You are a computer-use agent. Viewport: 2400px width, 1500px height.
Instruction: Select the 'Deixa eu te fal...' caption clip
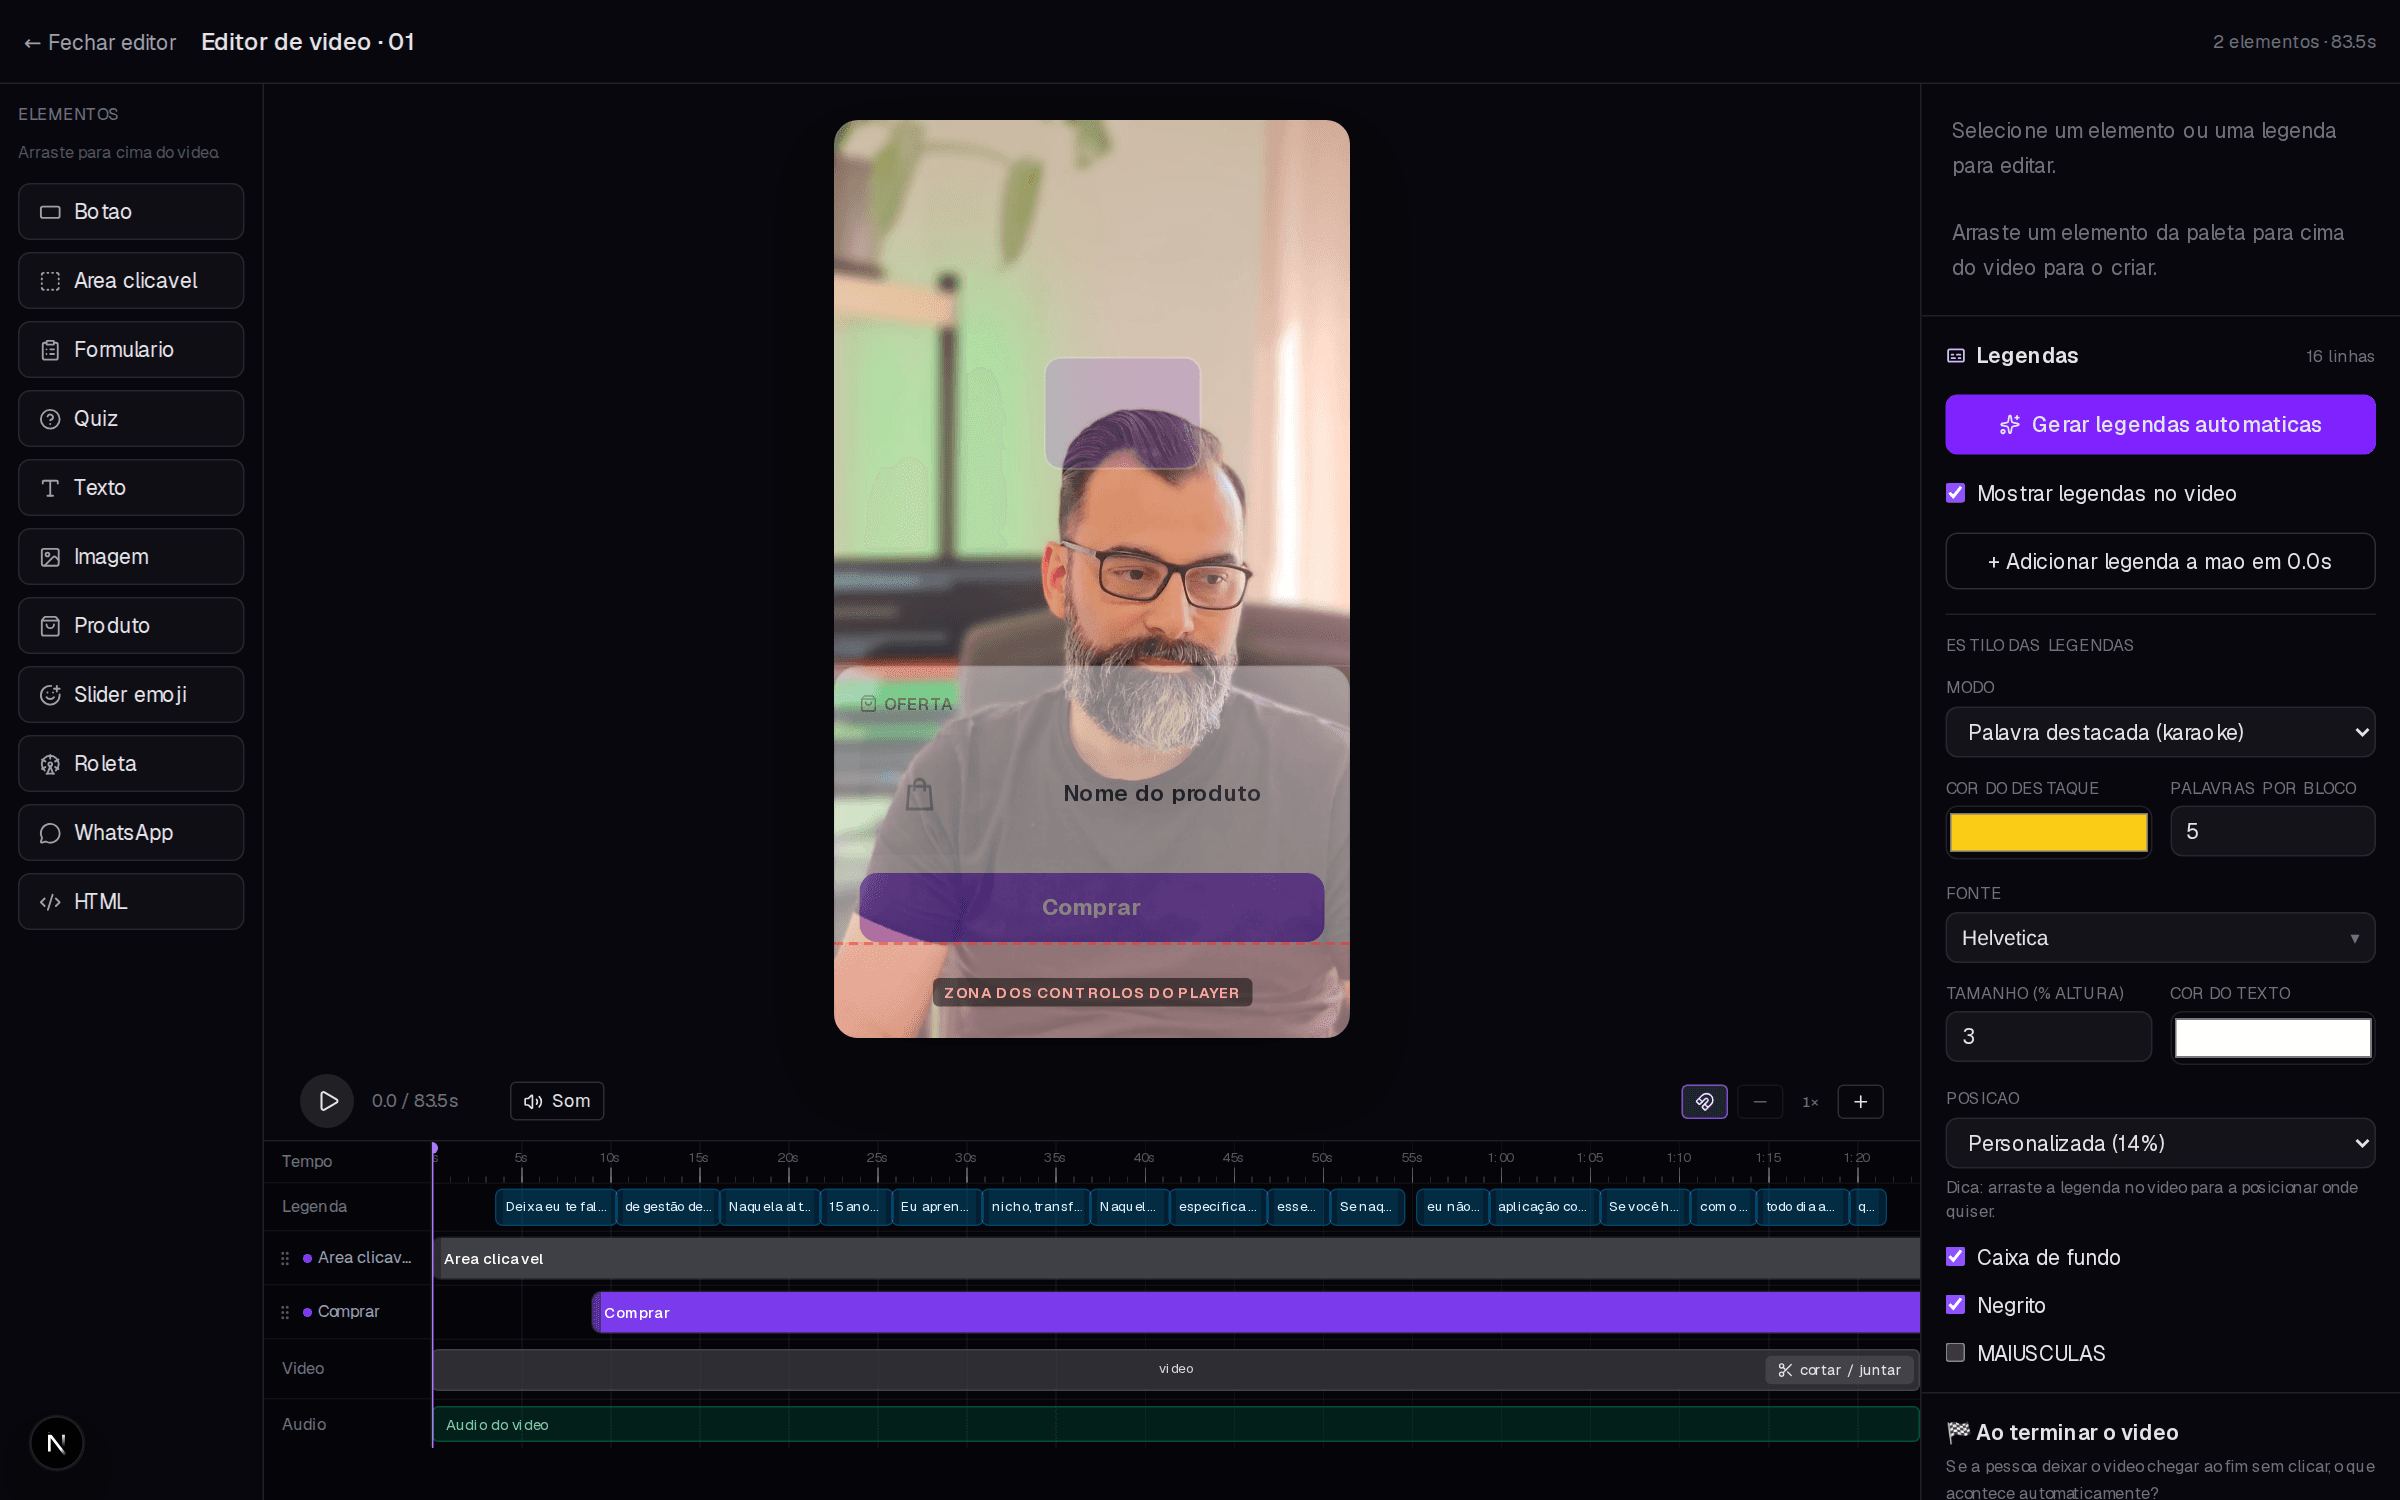coord(555,1207)
